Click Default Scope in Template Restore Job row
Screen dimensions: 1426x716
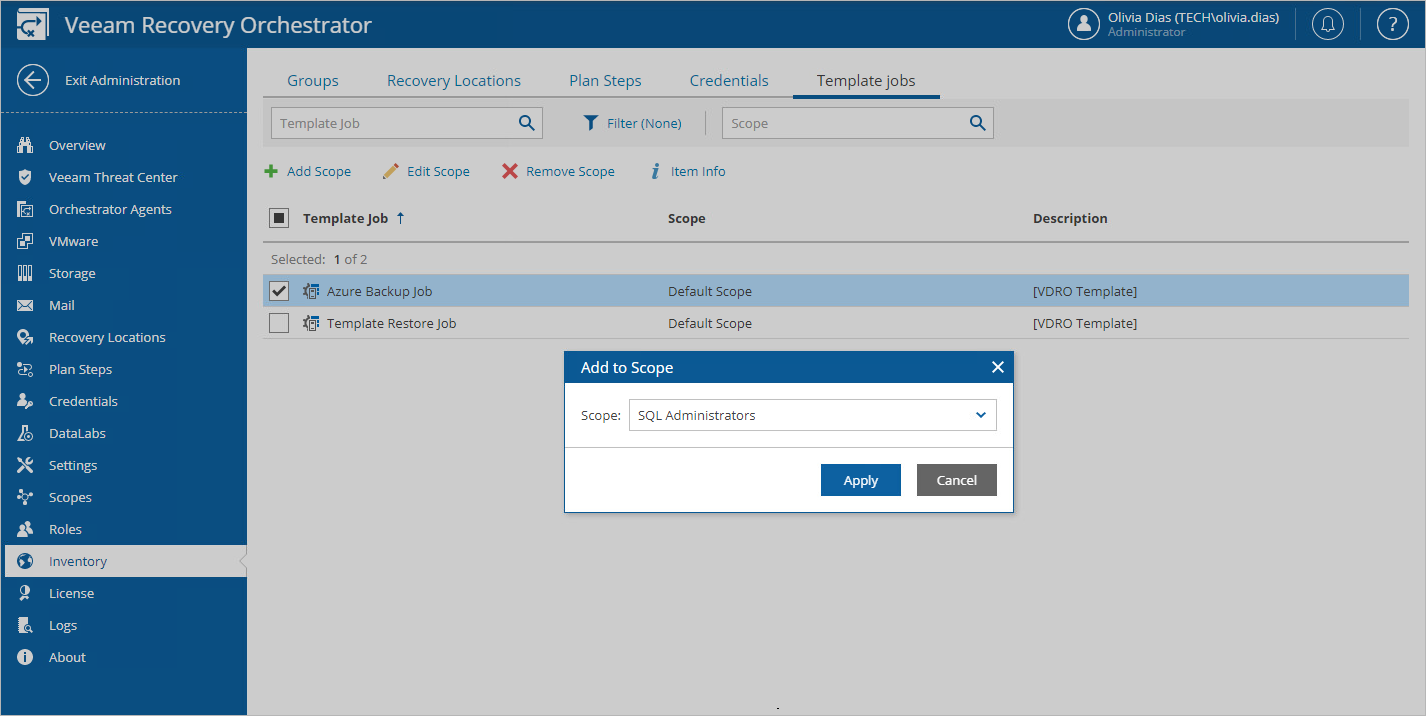pos(710,323)
